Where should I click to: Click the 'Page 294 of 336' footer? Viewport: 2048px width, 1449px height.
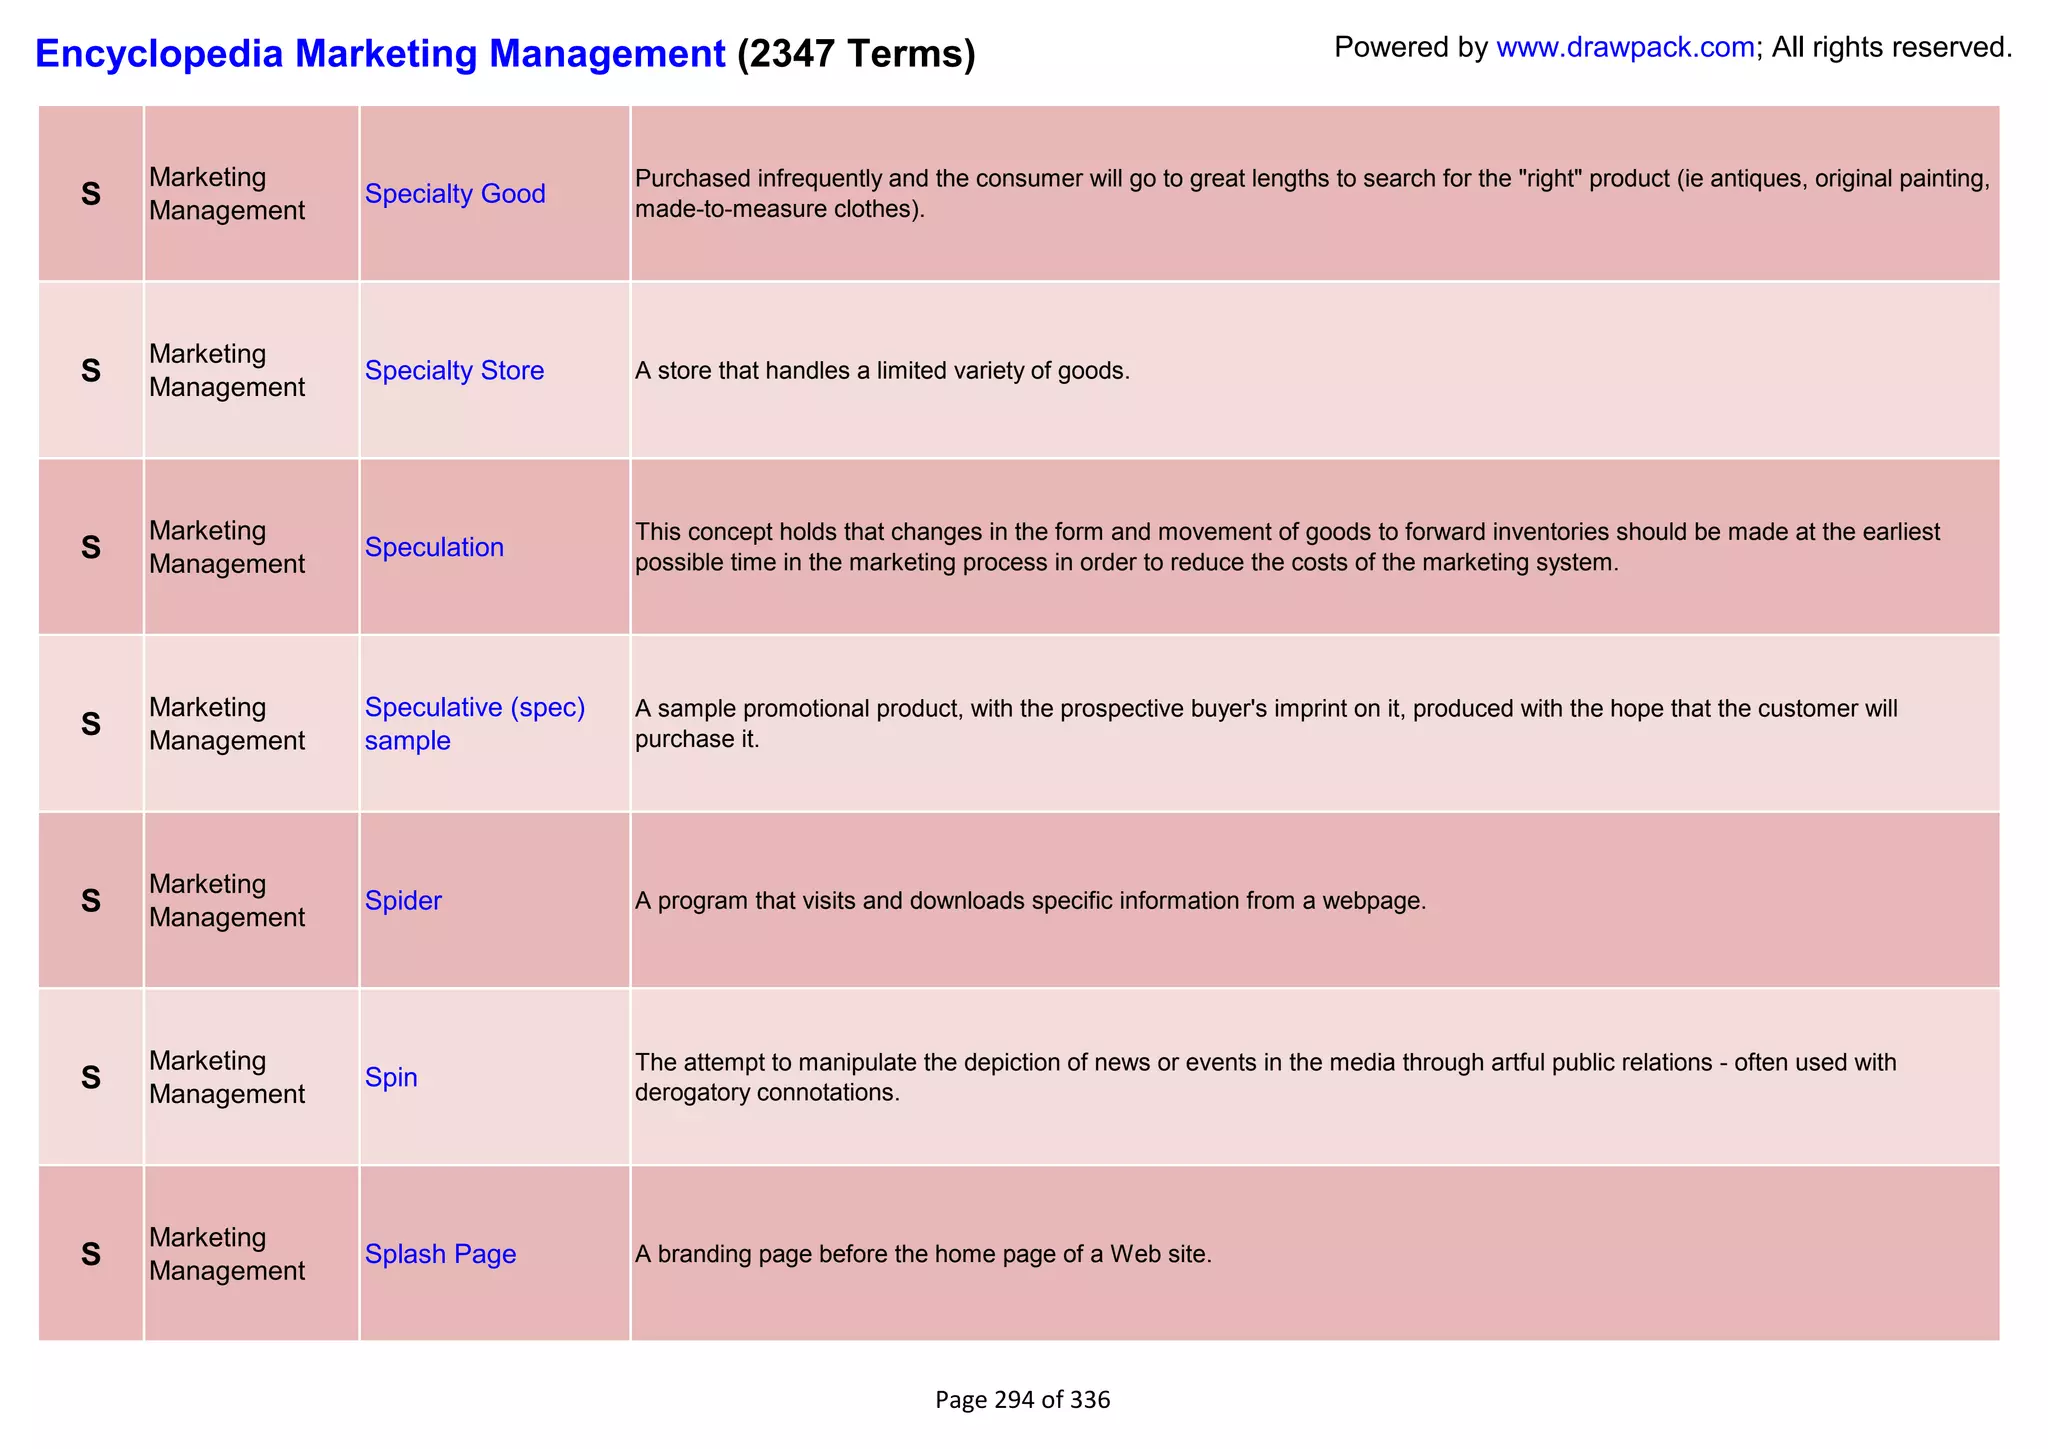[1022, 1399]
